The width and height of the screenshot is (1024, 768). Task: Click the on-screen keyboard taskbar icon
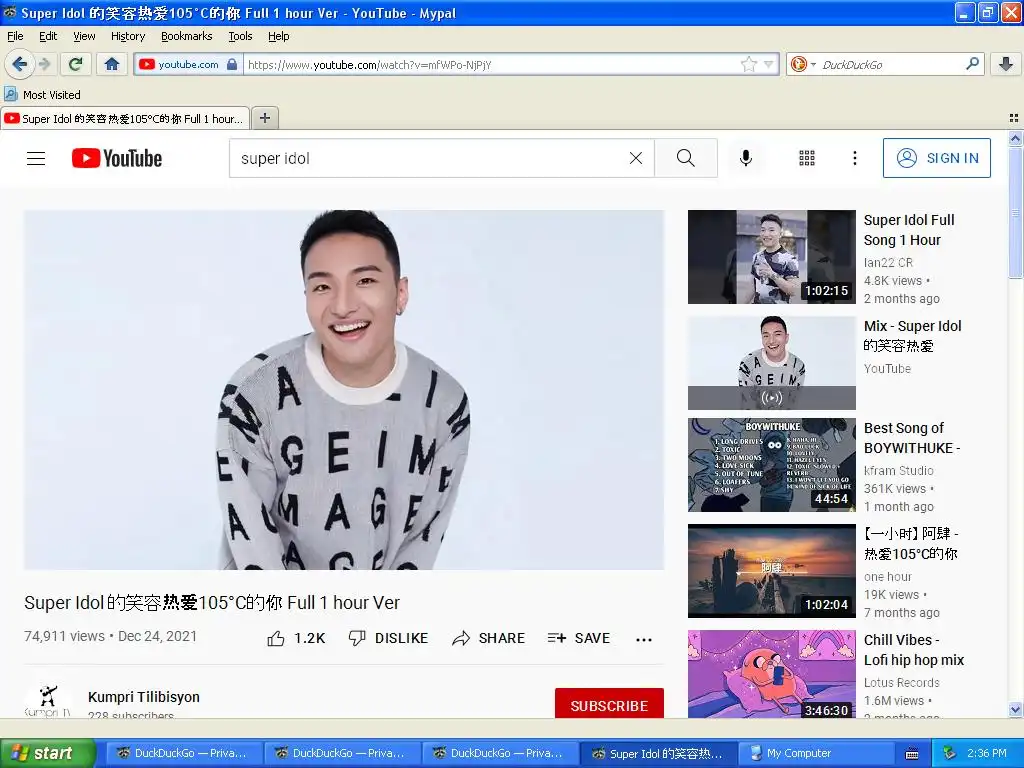[x=912, y=754]
